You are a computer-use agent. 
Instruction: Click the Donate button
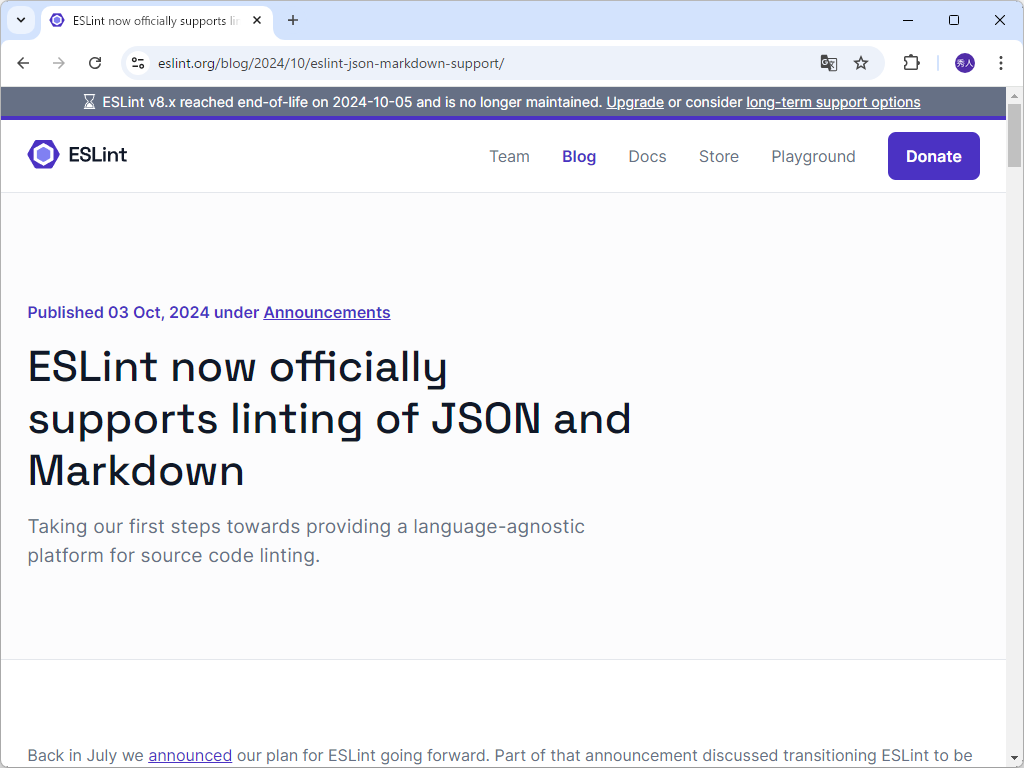click(x=933, y=156)
